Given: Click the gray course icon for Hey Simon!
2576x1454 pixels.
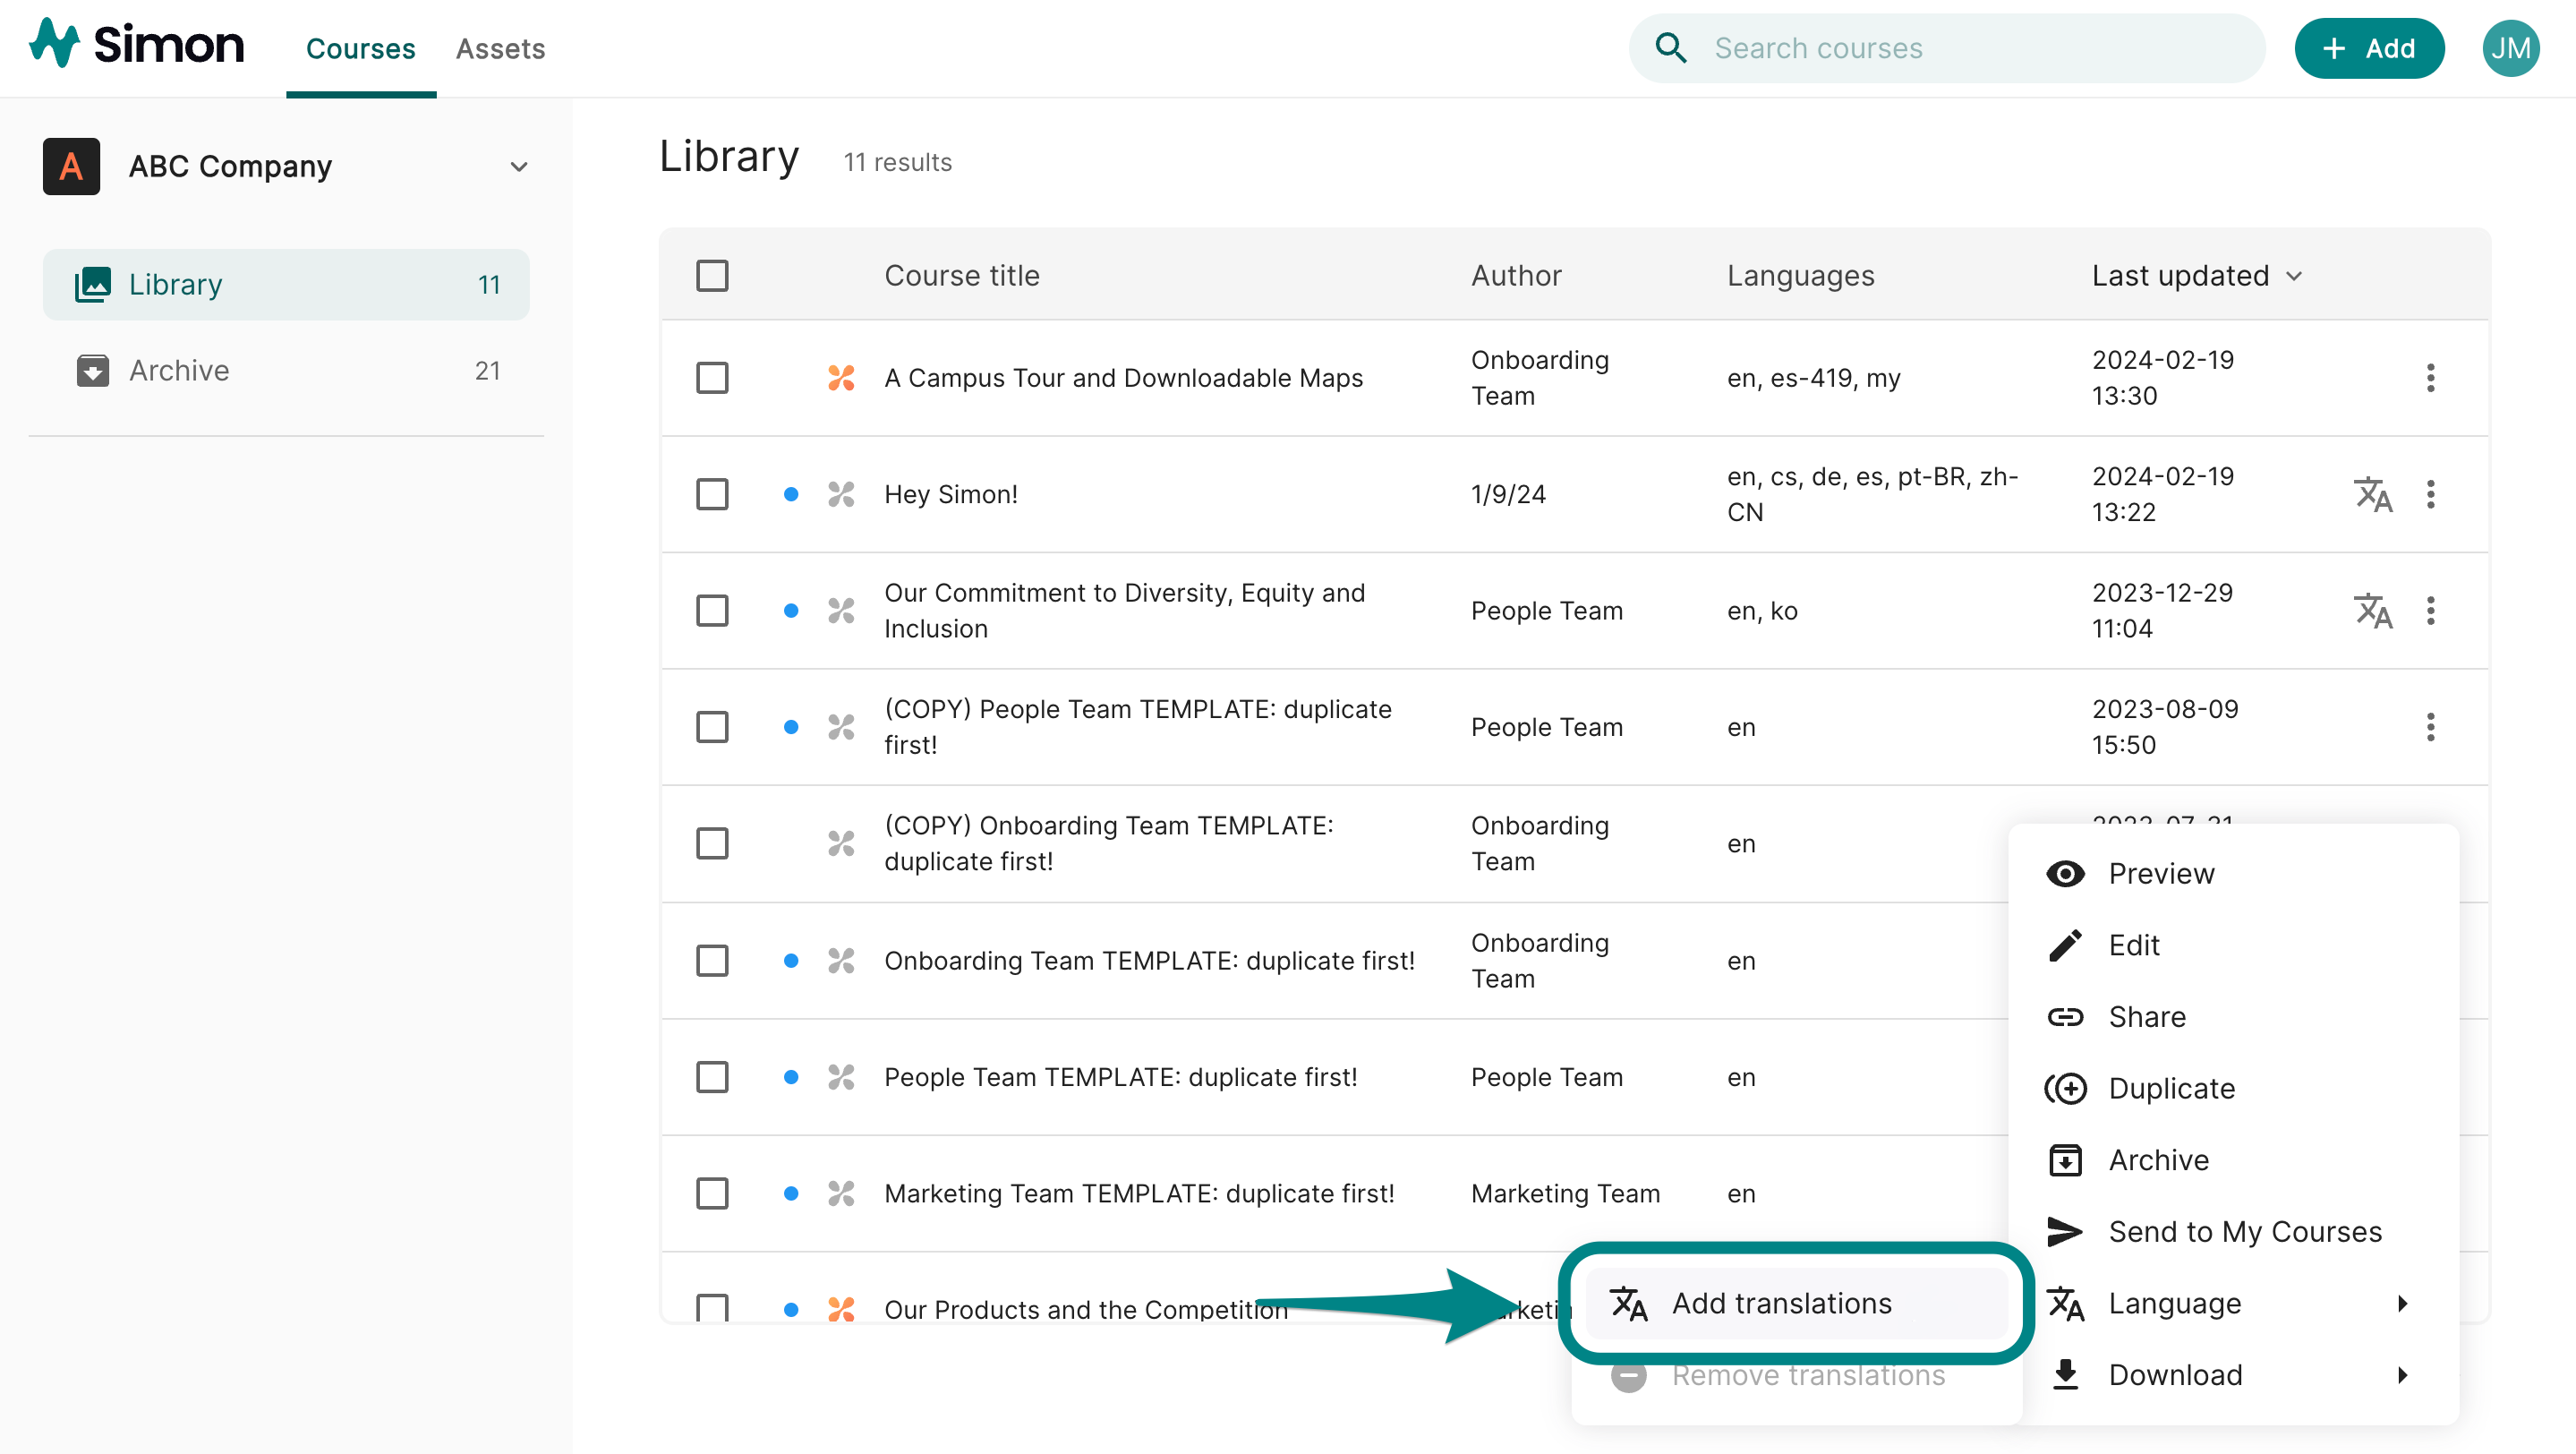Looking at the screenshot, I should click(x=841, y=494).
